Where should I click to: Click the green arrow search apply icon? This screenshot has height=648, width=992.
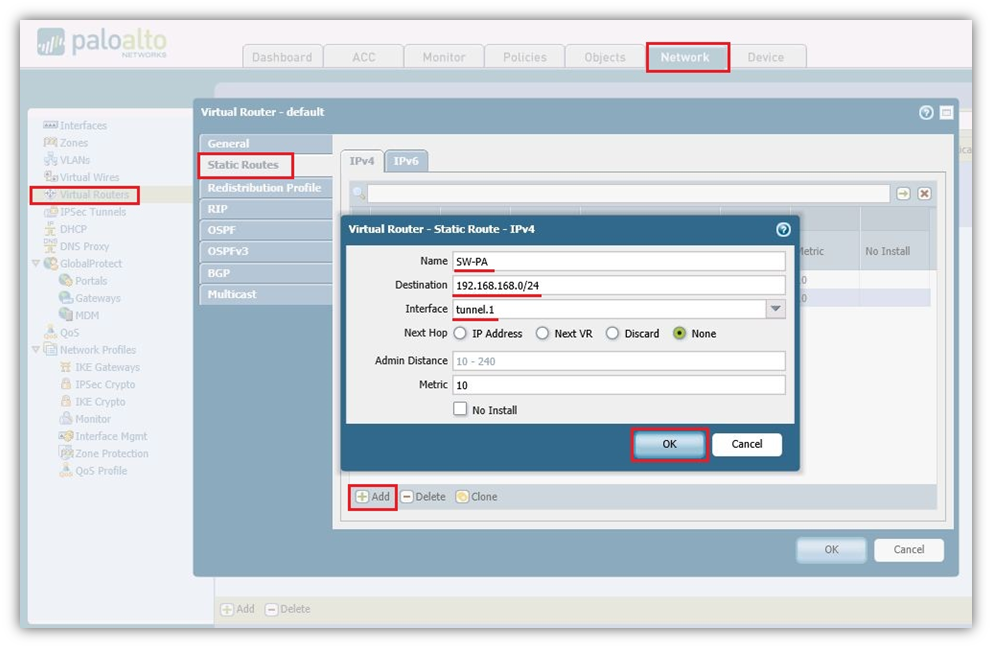tap(903, 194)
